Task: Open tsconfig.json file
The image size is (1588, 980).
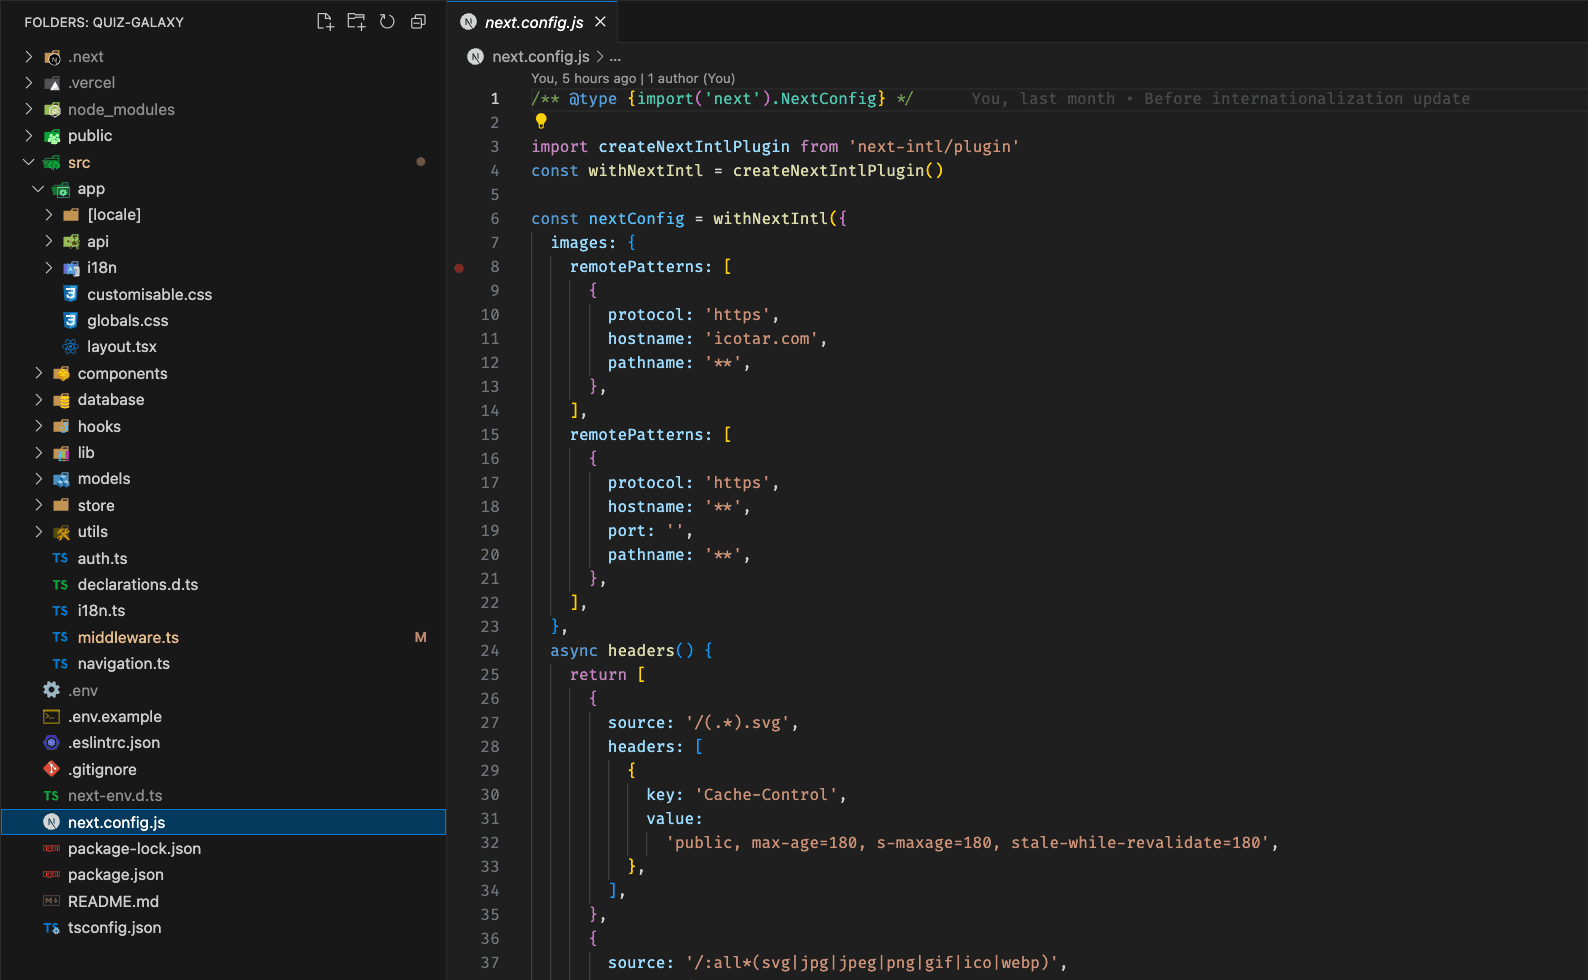Action: click(114, 928)
